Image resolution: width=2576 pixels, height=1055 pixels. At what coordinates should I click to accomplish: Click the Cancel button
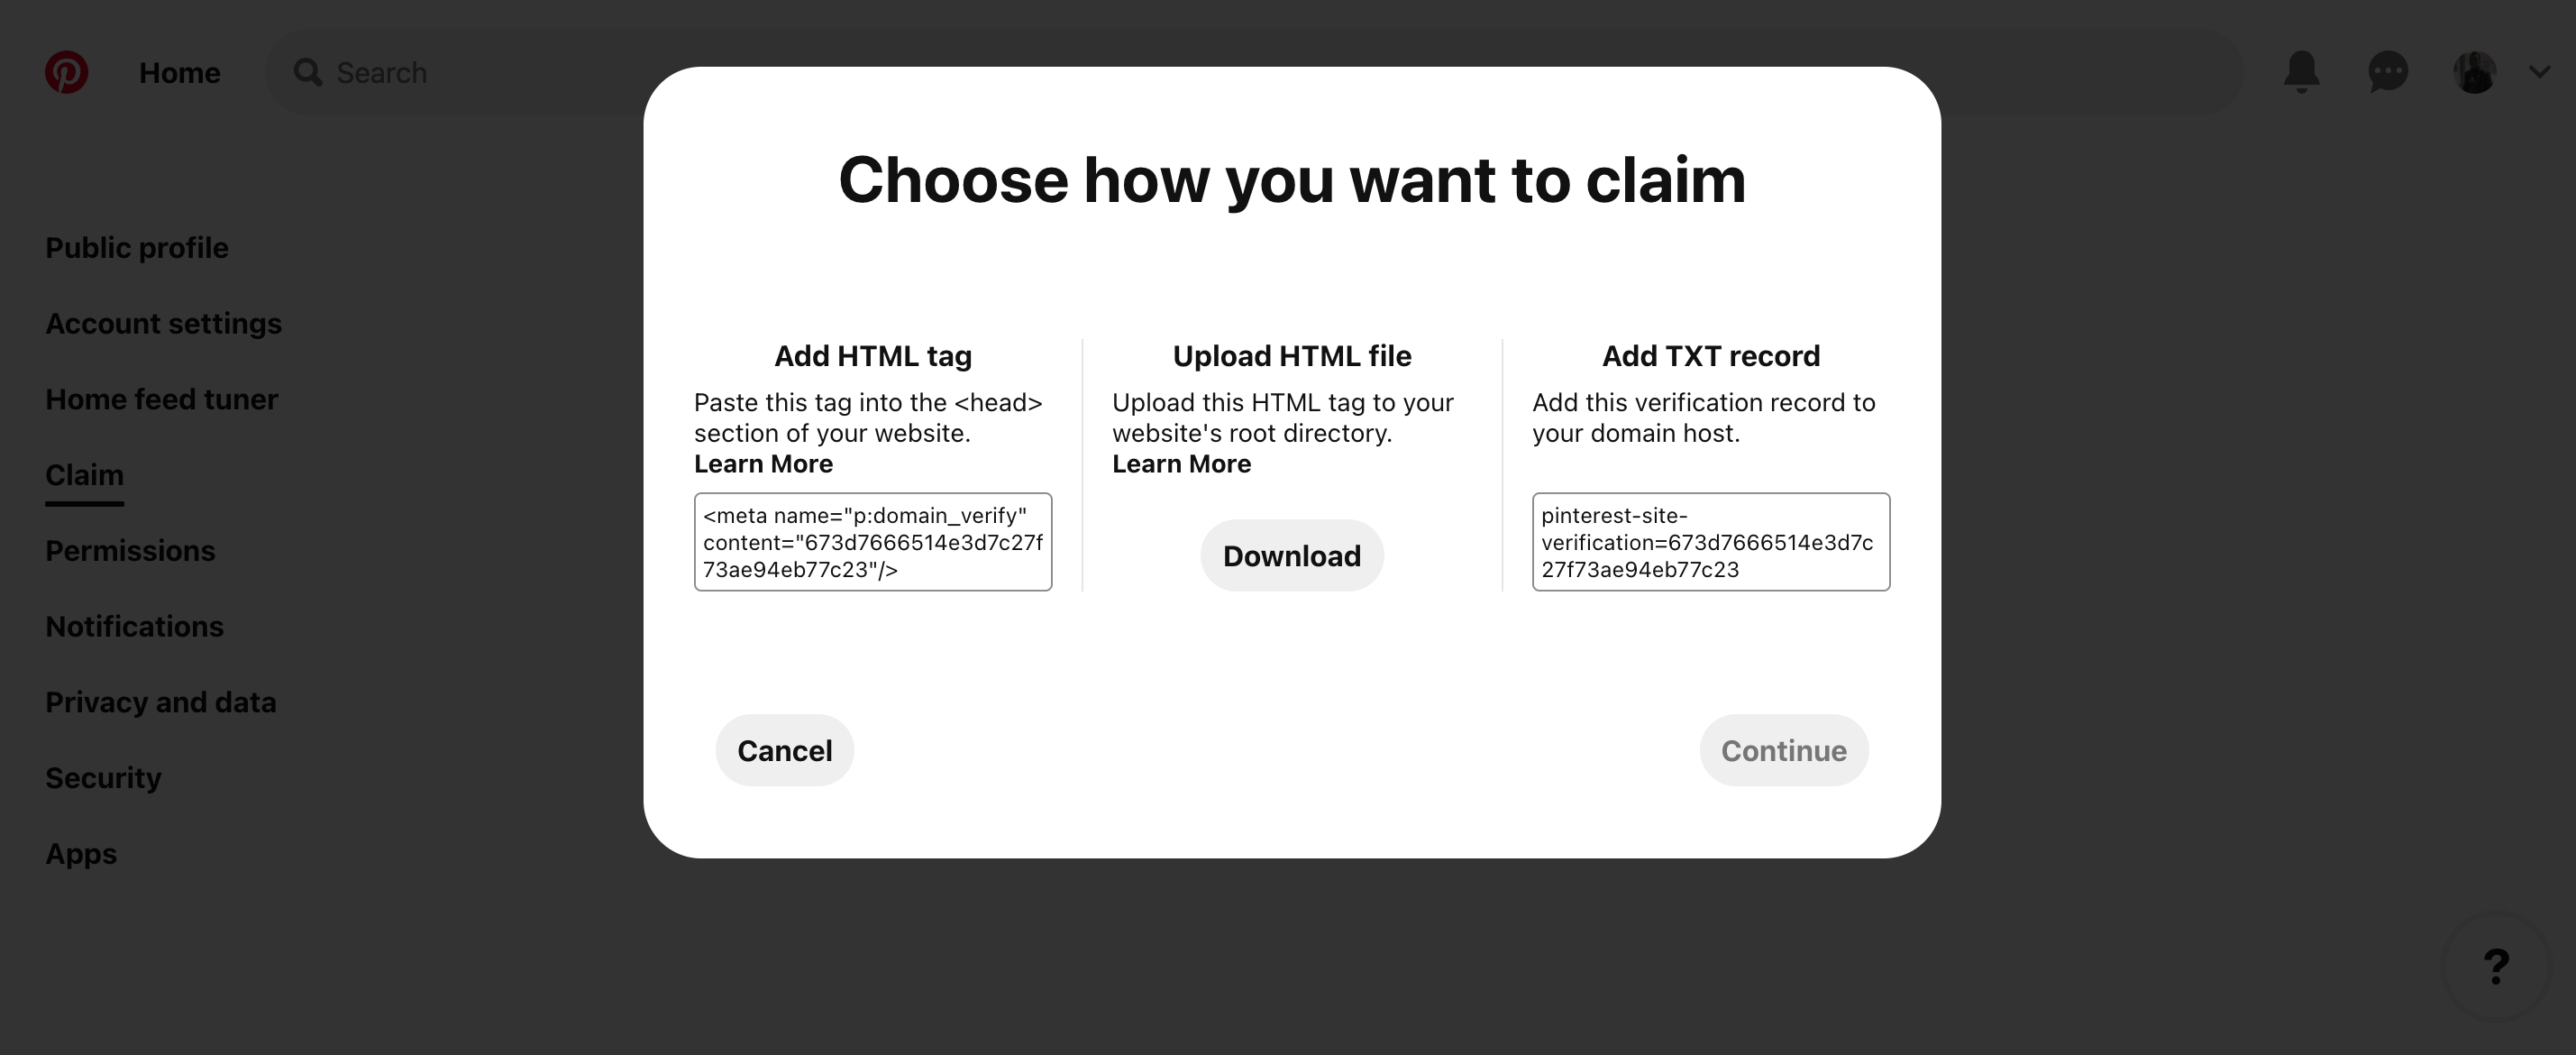(783, 749)
